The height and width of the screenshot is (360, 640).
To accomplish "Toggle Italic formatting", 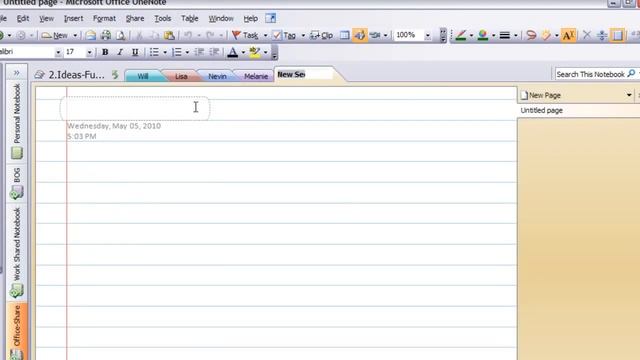I will 120,52.
